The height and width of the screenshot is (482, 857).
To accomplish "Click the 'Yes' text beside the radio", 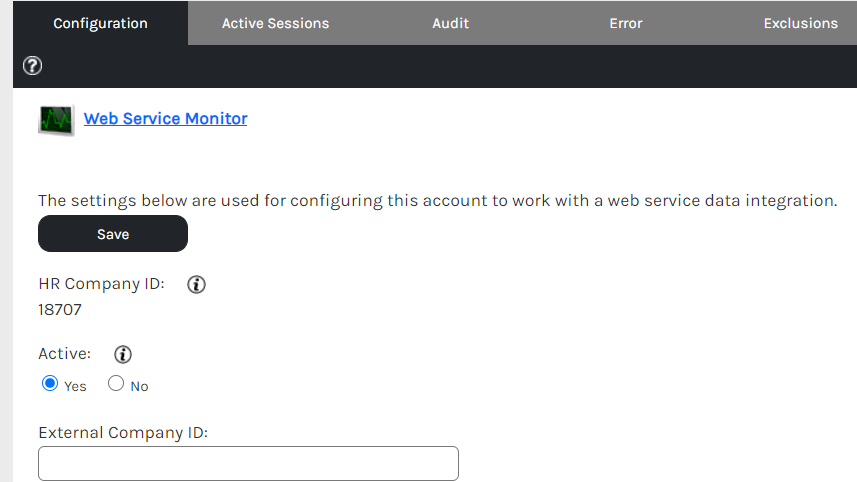I will coord(76,386).
